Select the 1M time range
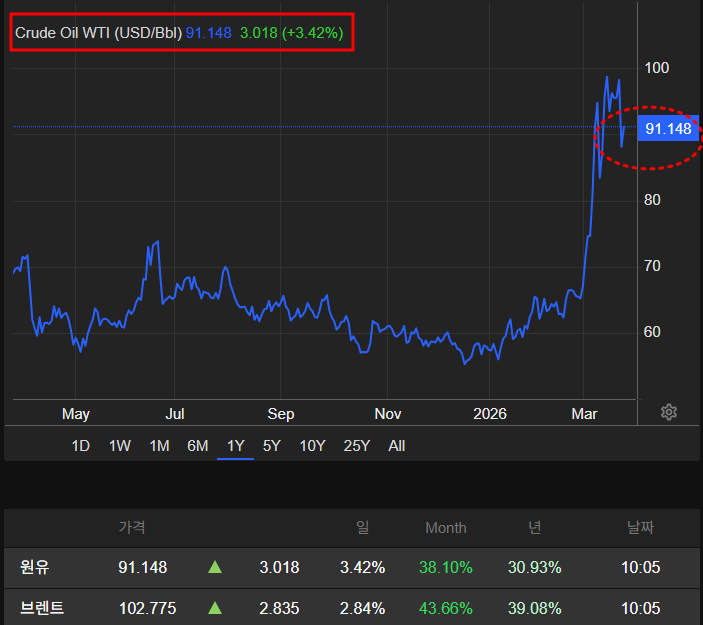The width and height of the screenshot is (703, 625). coord(159,446)
